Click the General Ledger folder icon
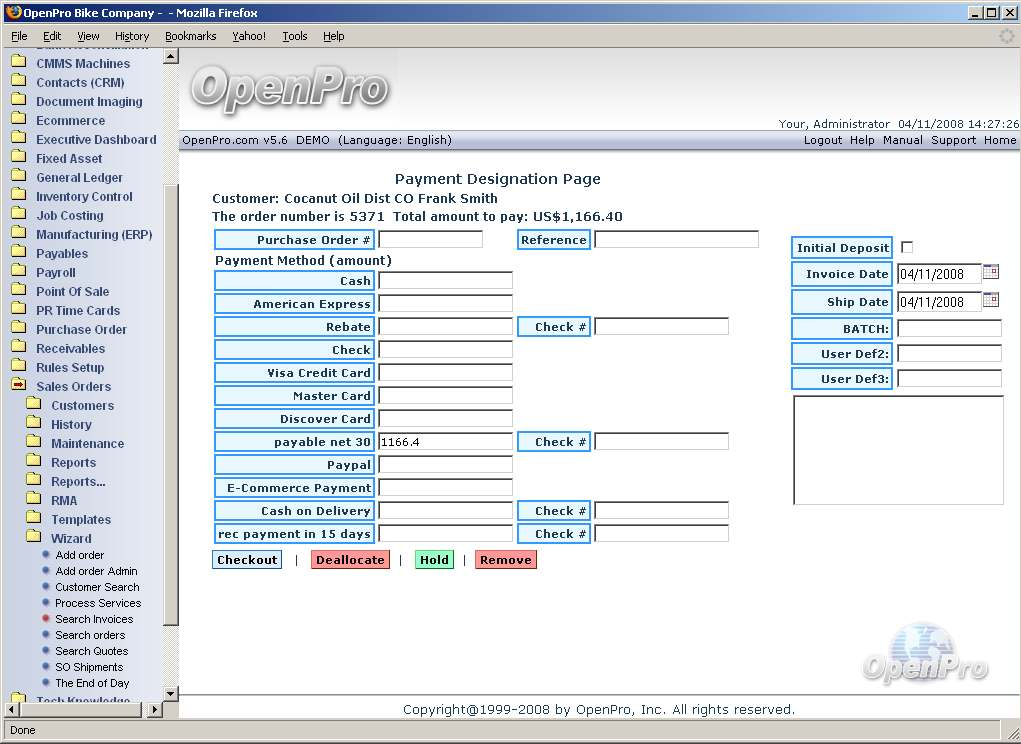This screenshot has width=1021, height=744. [18, 177]
